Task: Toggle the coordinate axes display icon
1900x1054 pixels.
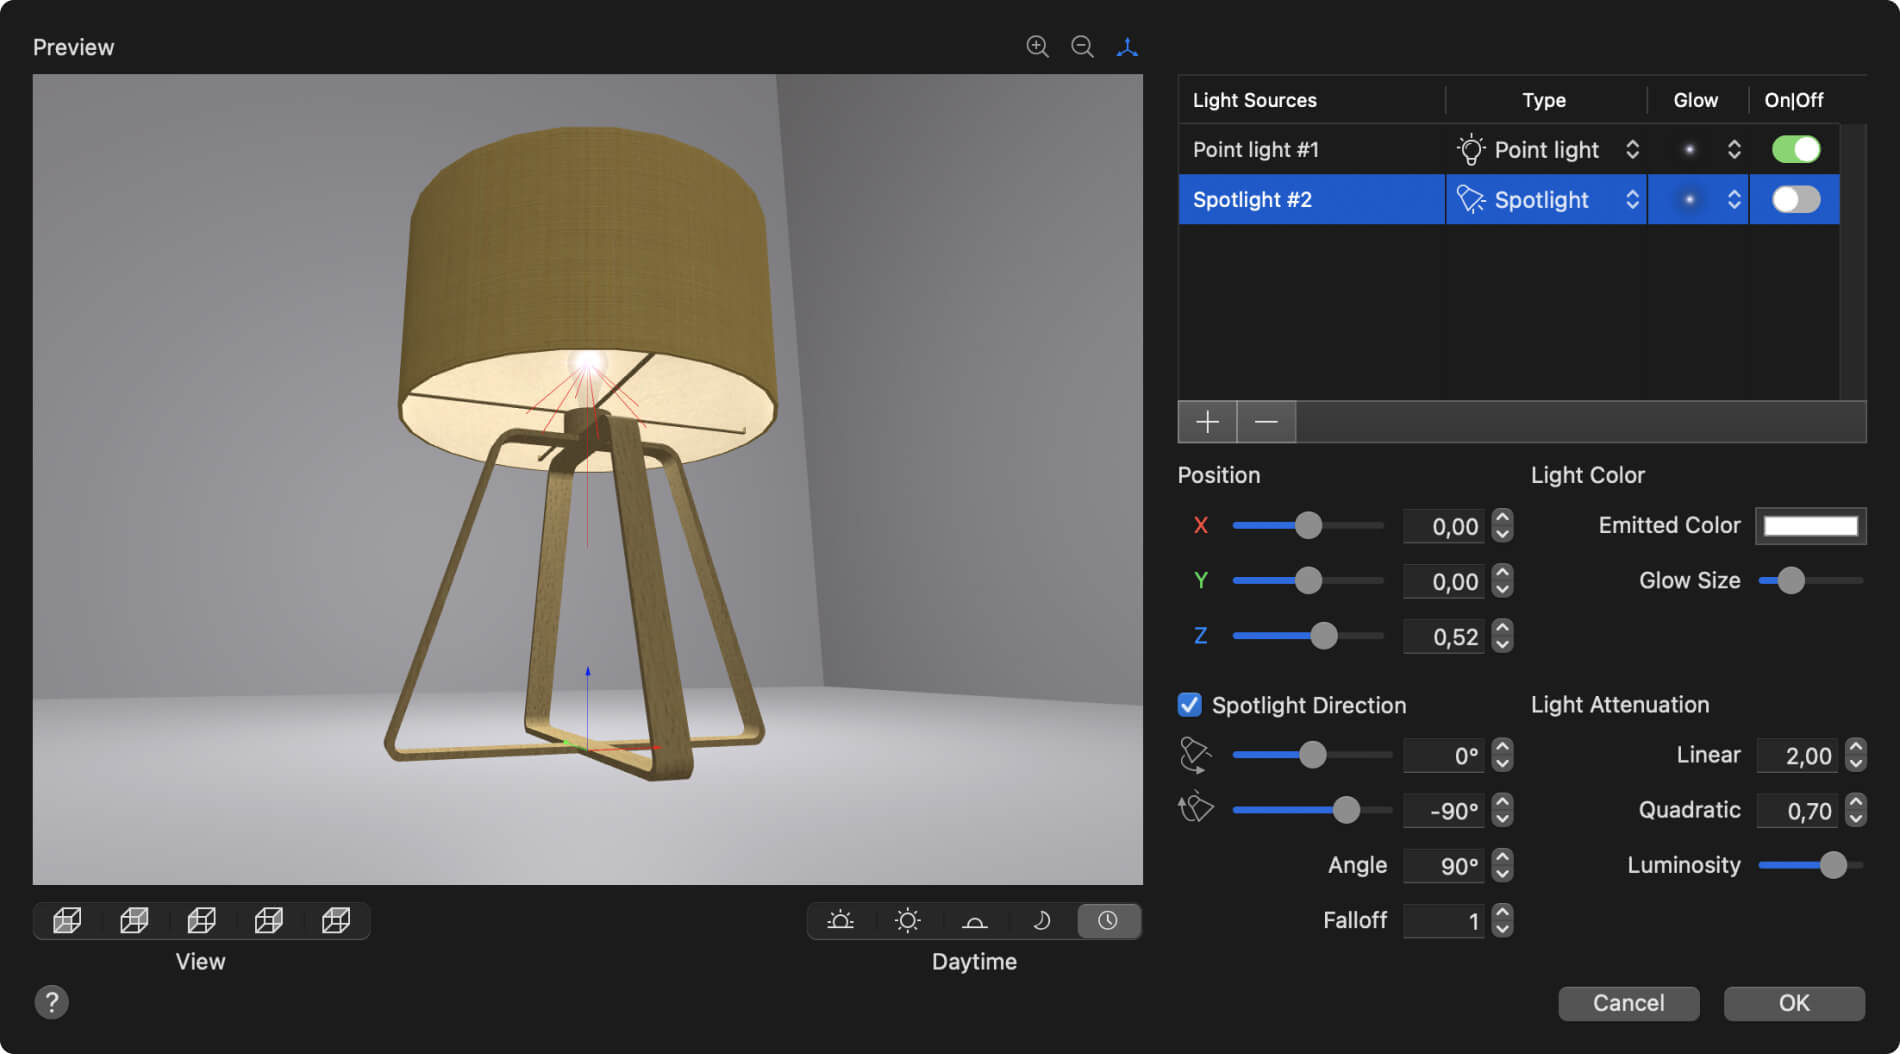Action: pos(1128,46)
